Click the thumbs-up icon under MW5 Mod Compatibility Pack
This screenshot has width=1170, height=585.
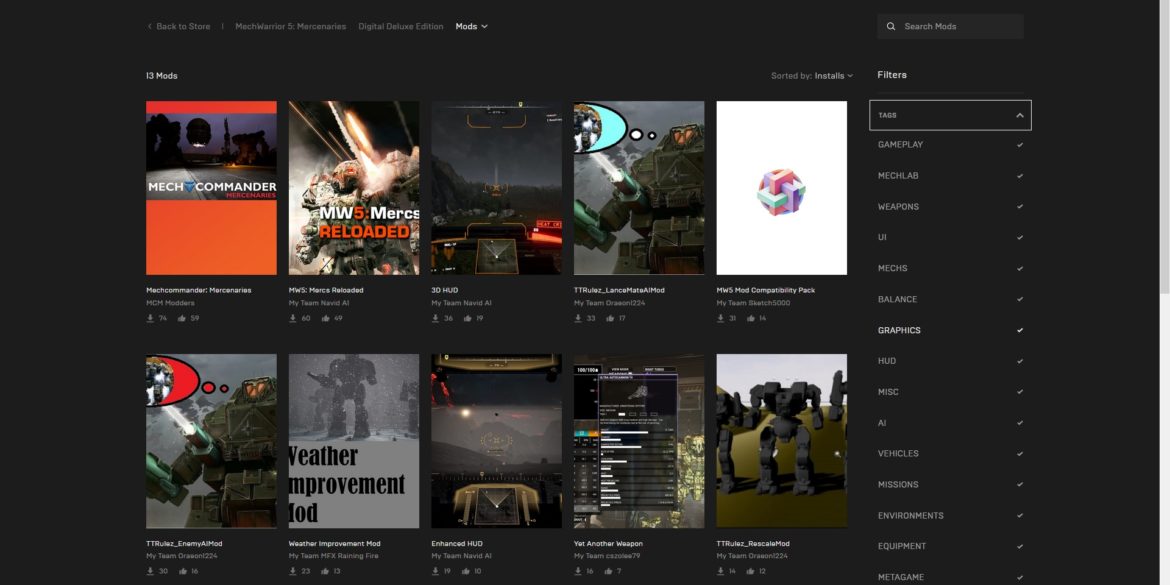(751, 319)
